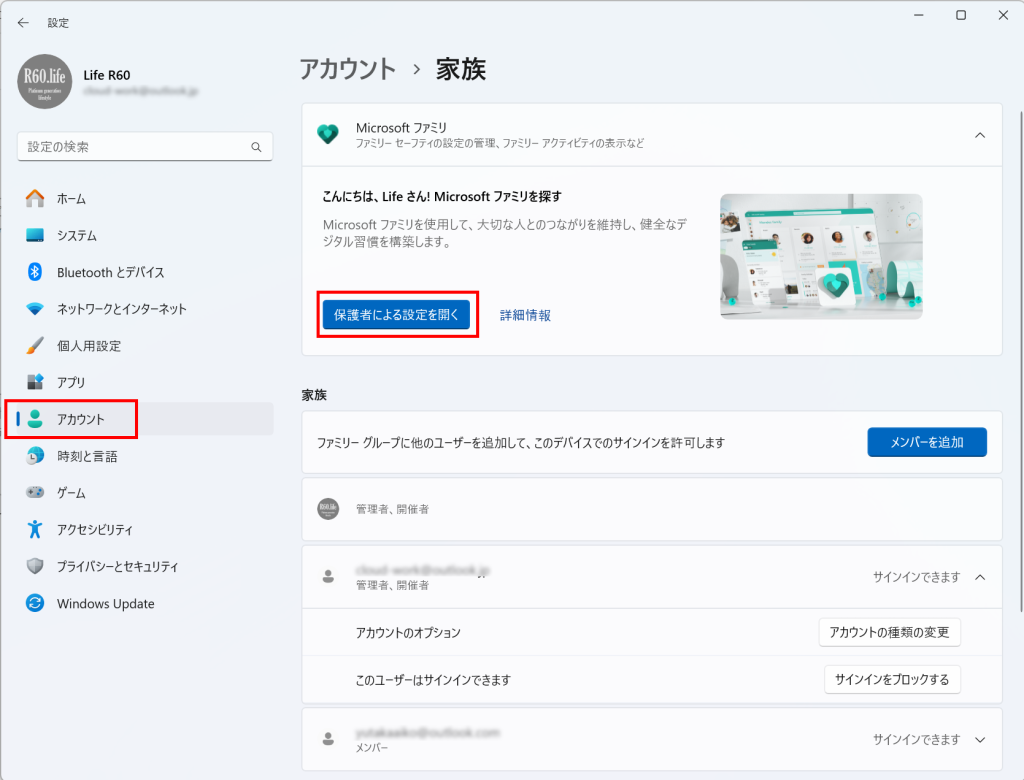Go to ゲーム settings category
The width and height of the screenshot is (1024, 780).
71,493
